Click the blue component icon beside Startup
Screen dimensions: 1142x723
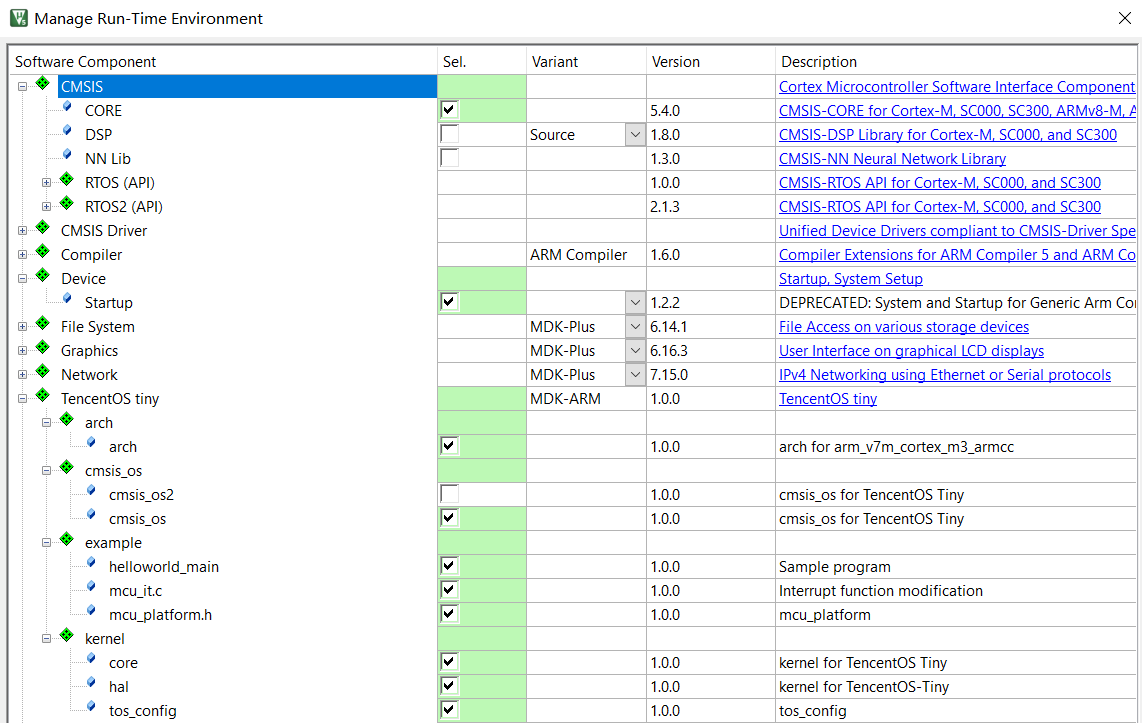pos(67,299)
